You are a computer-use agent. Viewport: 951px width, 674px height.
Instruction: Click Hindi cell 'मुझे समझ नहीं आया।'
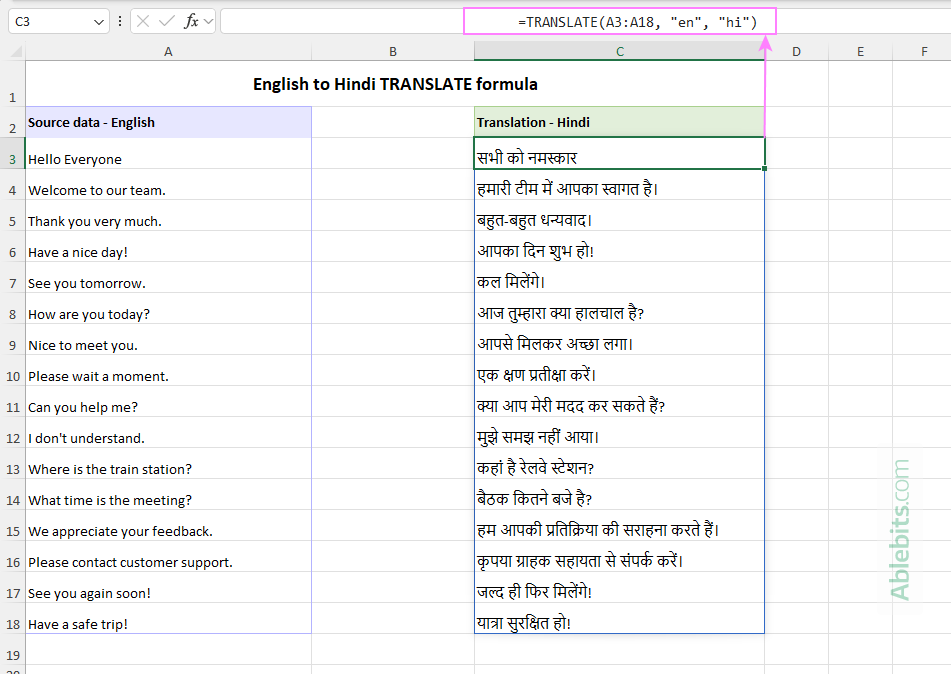click(x=619, y=432)
